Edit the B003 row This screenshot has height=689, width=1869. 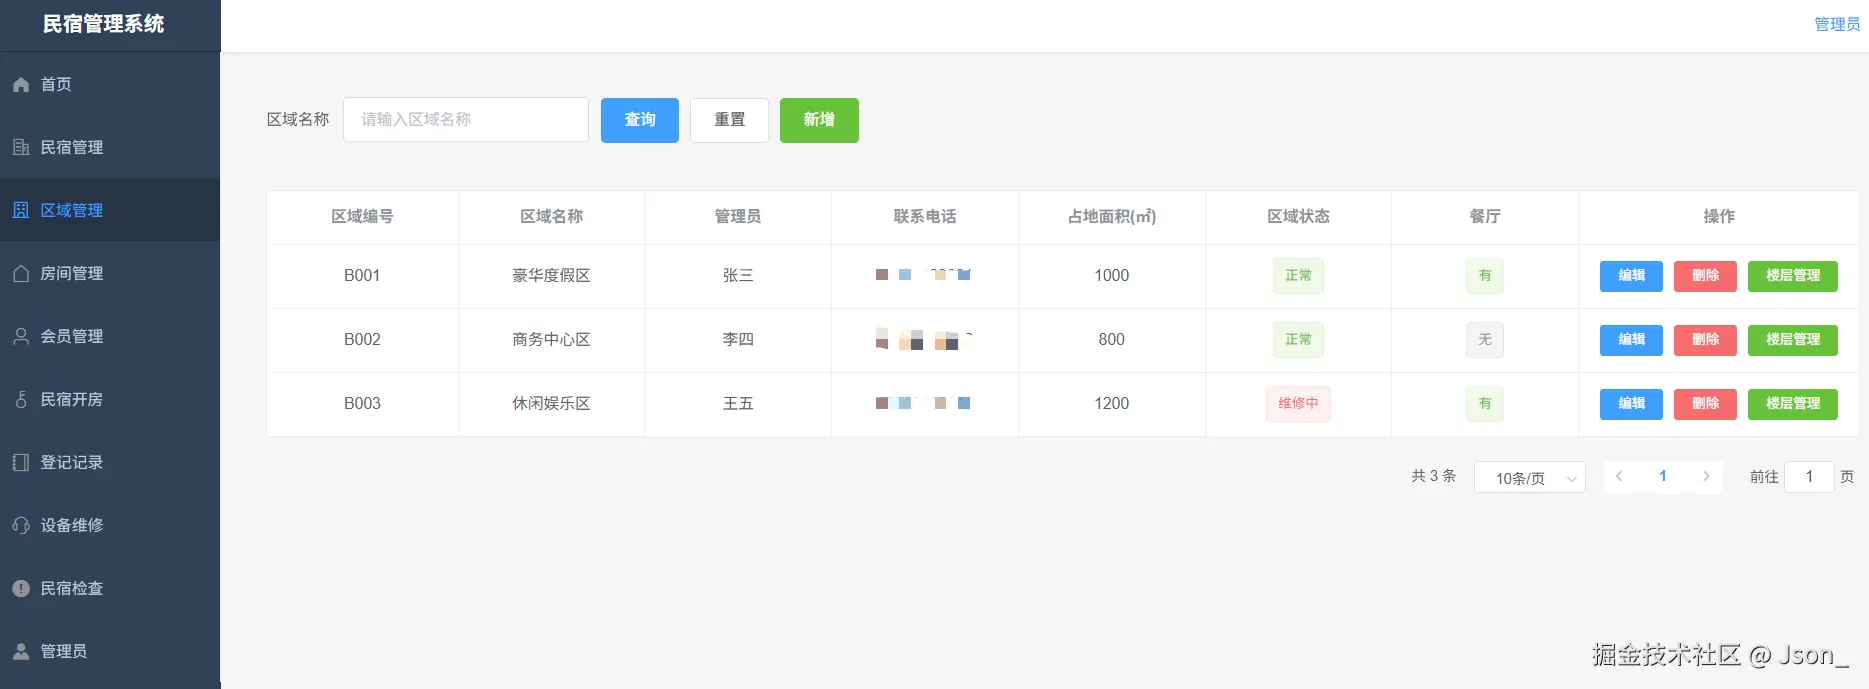1631,404
